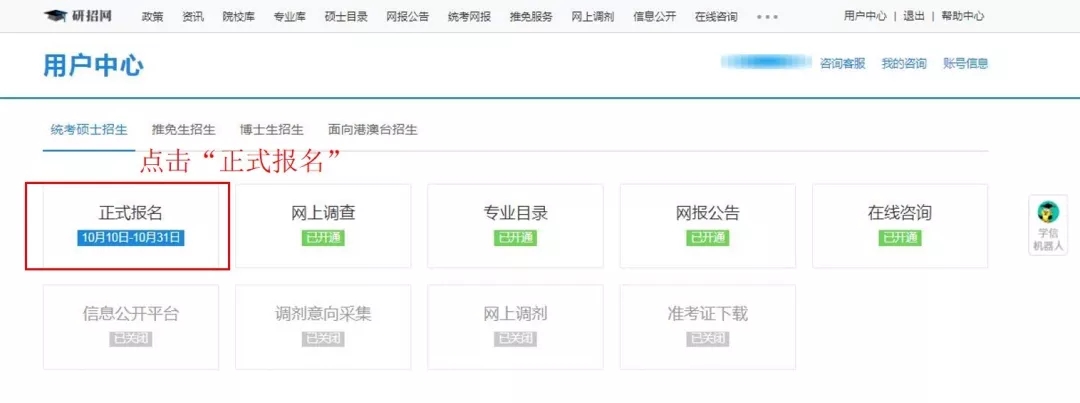1080x403 pixels.
Task: Switch to the 博士生招生 tab
Action: (x=272, y=130)
